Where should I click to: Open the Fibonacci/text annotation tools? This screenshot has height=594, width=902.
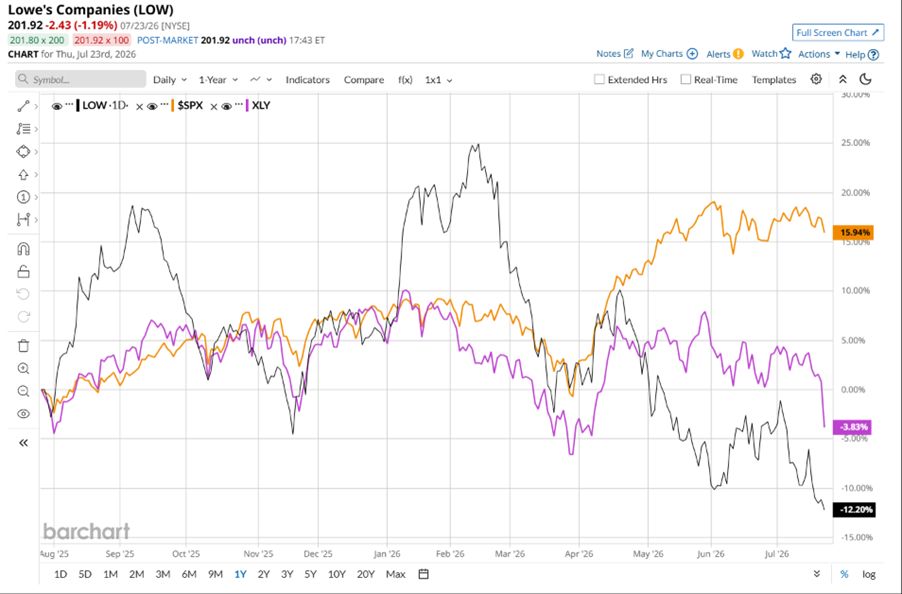point(23,129)
